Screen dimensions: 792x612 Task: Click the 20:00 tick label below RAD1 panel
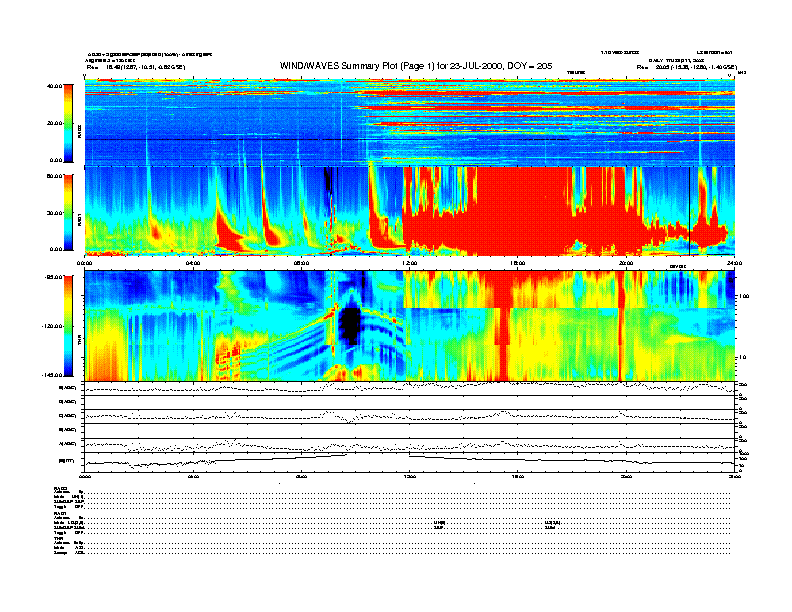coord(626,263)
